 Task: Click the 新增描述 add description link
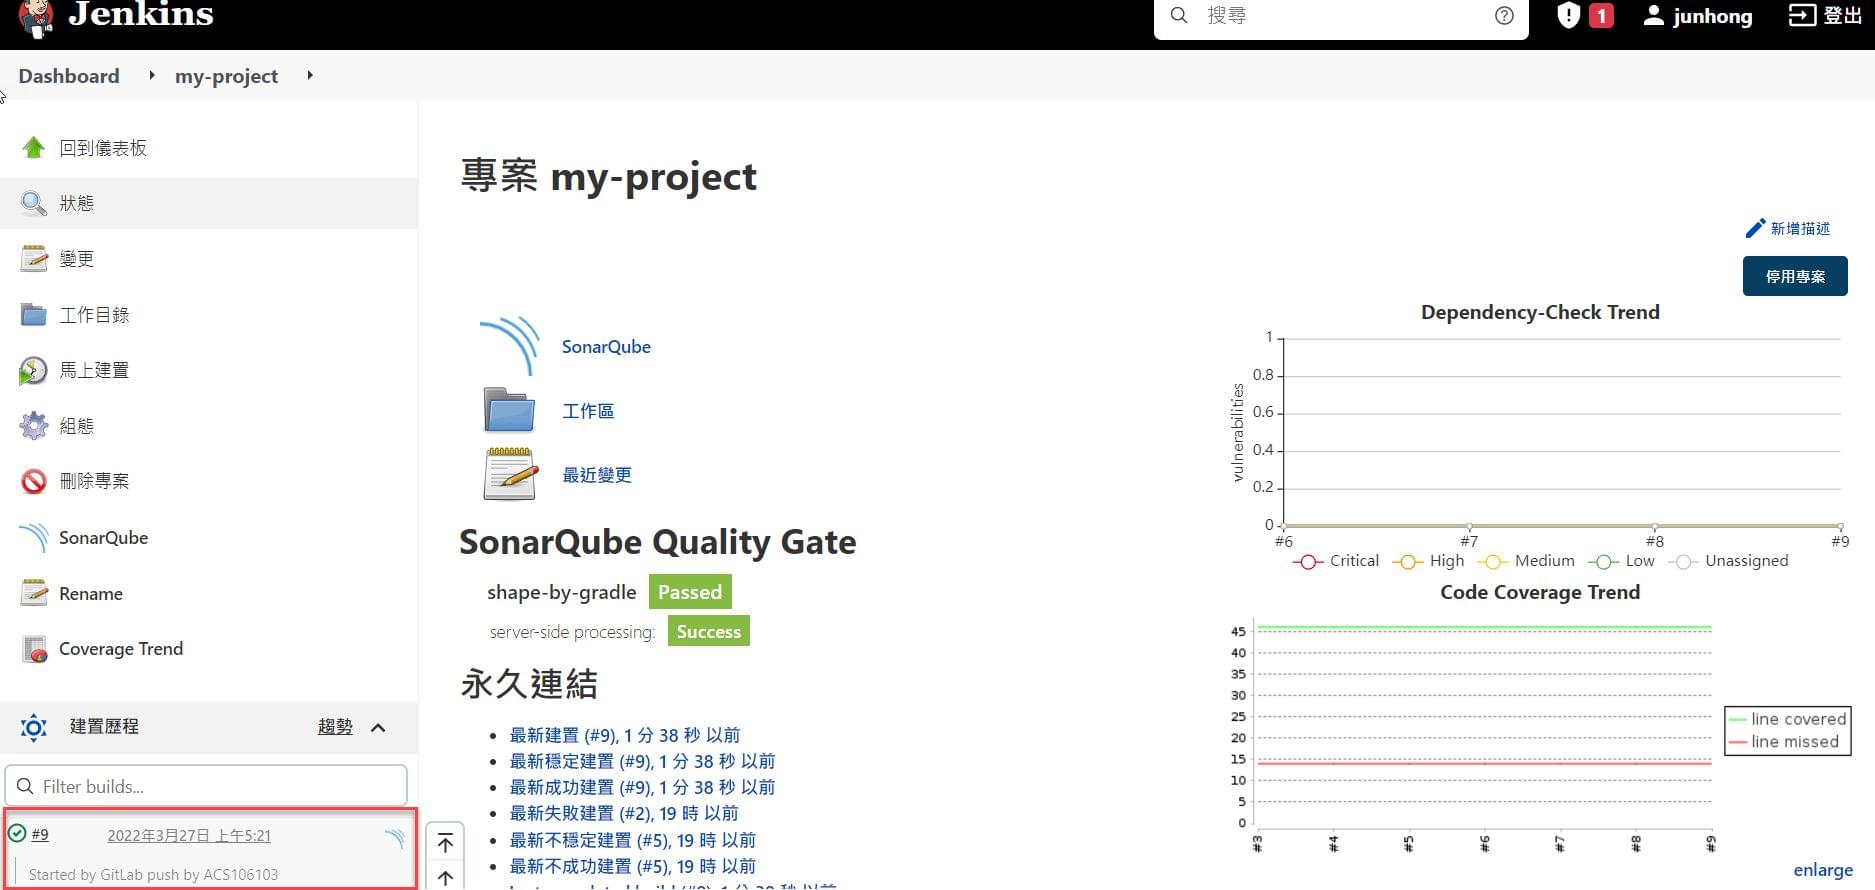coord(1800,229)
